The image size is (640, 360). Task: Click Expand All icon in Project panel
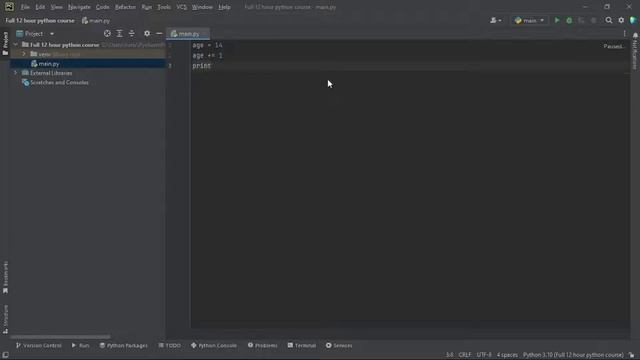click(119, 33)
